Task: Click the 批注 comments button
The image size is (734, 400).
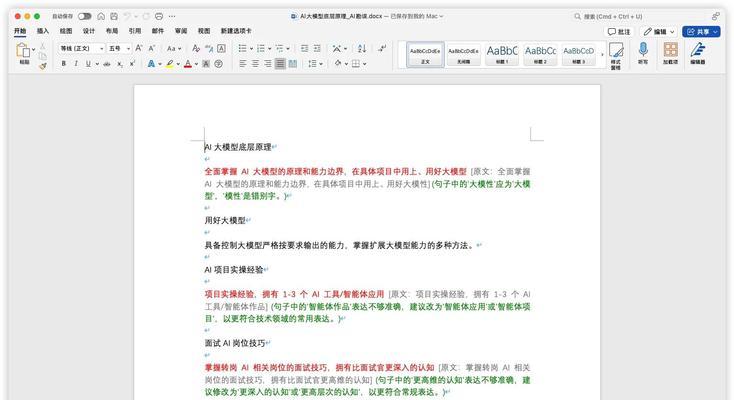Action: pyautogui.click(x=619, y=31)
